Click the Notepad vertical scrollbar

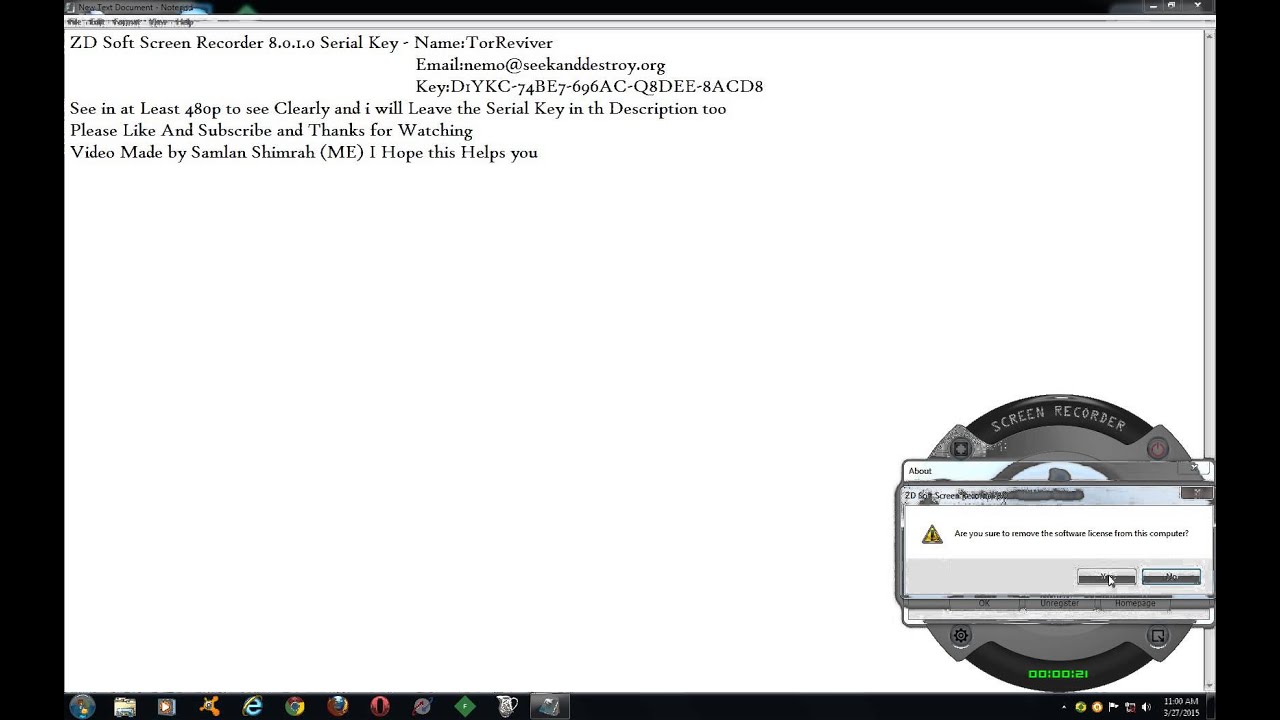1209,360
